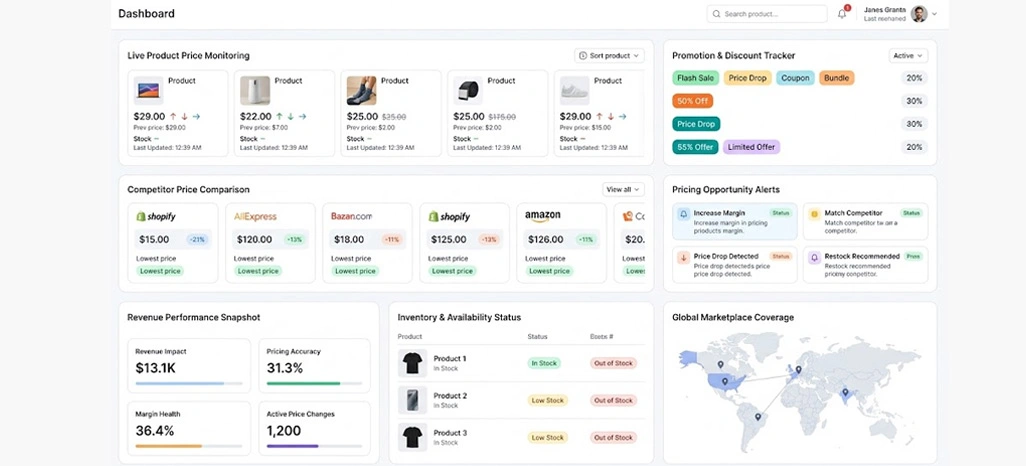Image resolution: width=1026 pixels, height=466 pixels.
Task: Click the Revenue Impact progress bar
Action: 188,384
